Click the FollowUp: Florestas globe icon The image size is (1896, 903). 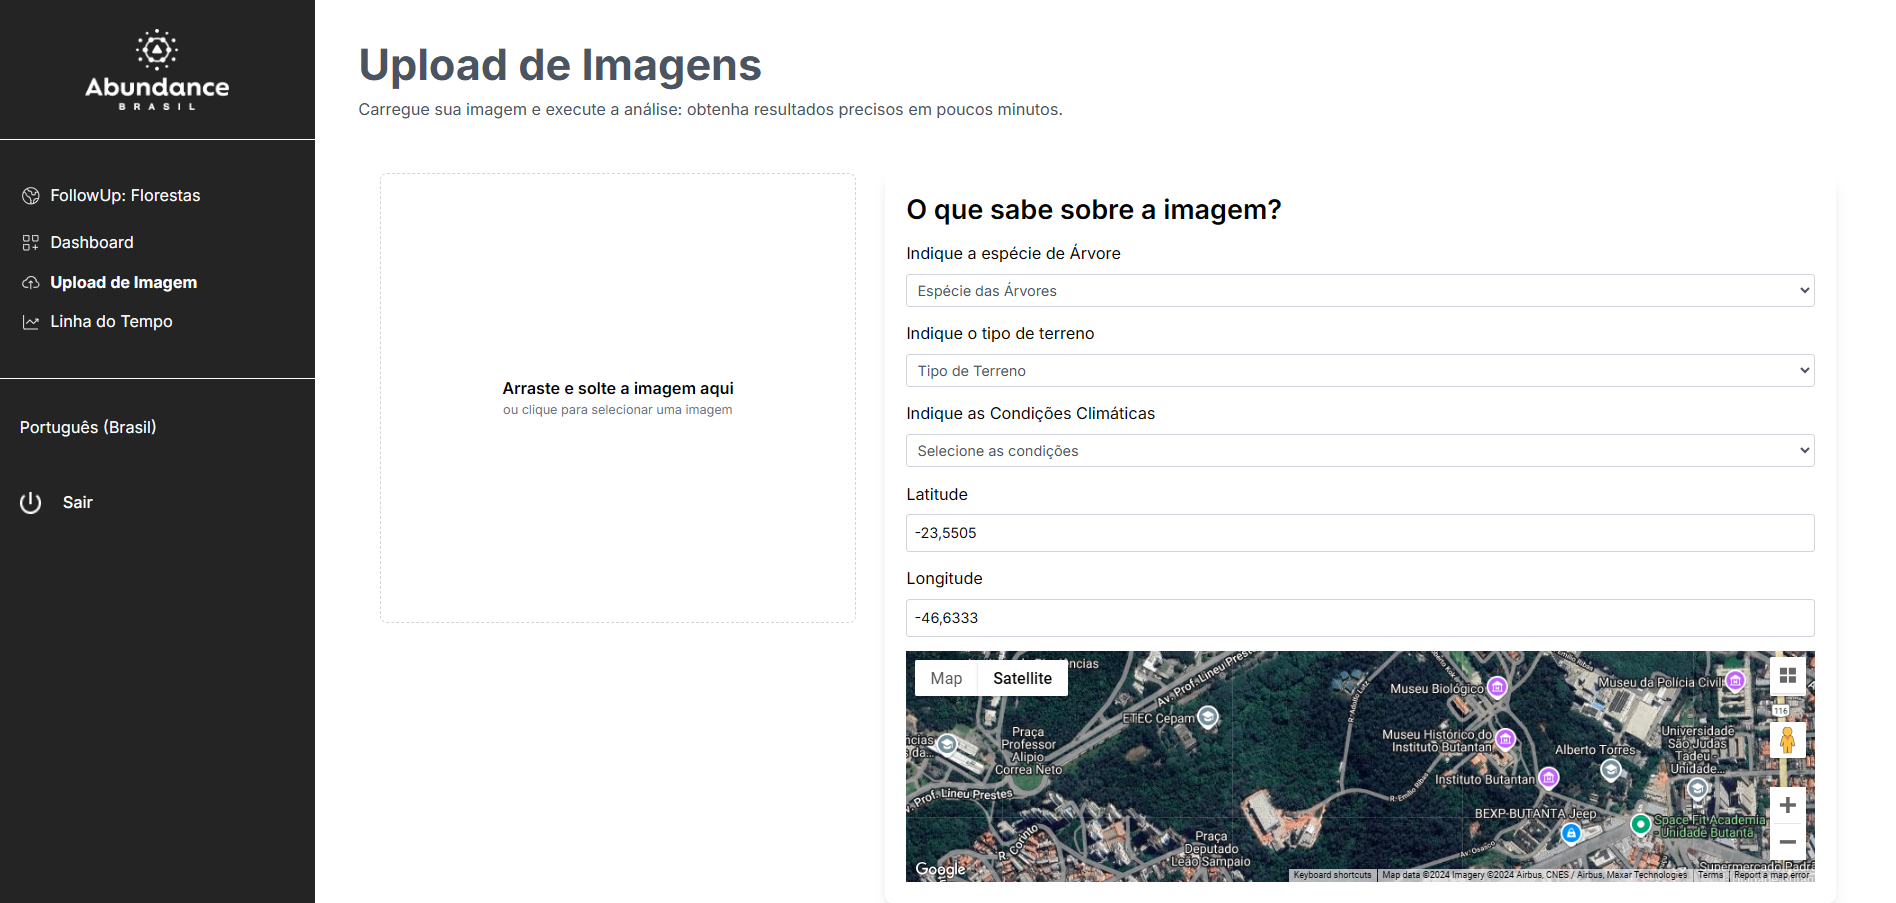[31, 196]
